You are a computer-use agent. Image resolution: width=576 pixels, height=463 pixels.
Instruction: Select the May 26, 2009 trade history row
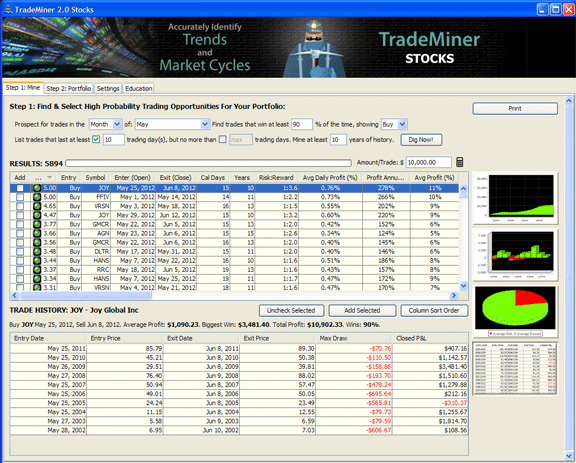(x=239, y=367)
